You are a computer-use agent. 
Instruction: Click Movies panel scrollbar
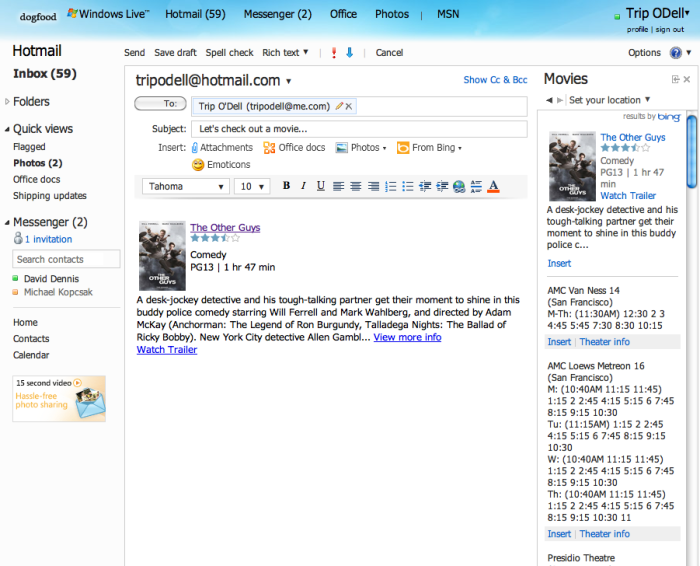coord(692,152)
